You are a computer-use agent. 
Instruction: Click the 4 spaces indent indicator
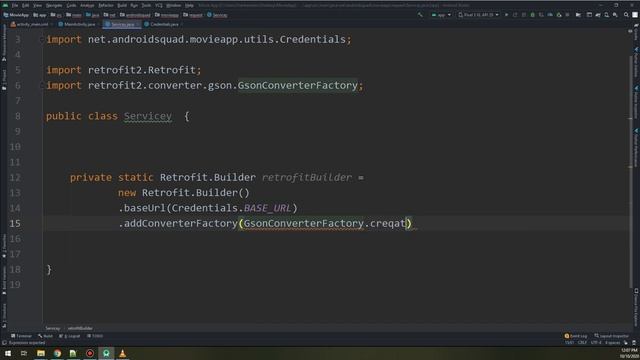pyautogui.click(x=612, y=343)
